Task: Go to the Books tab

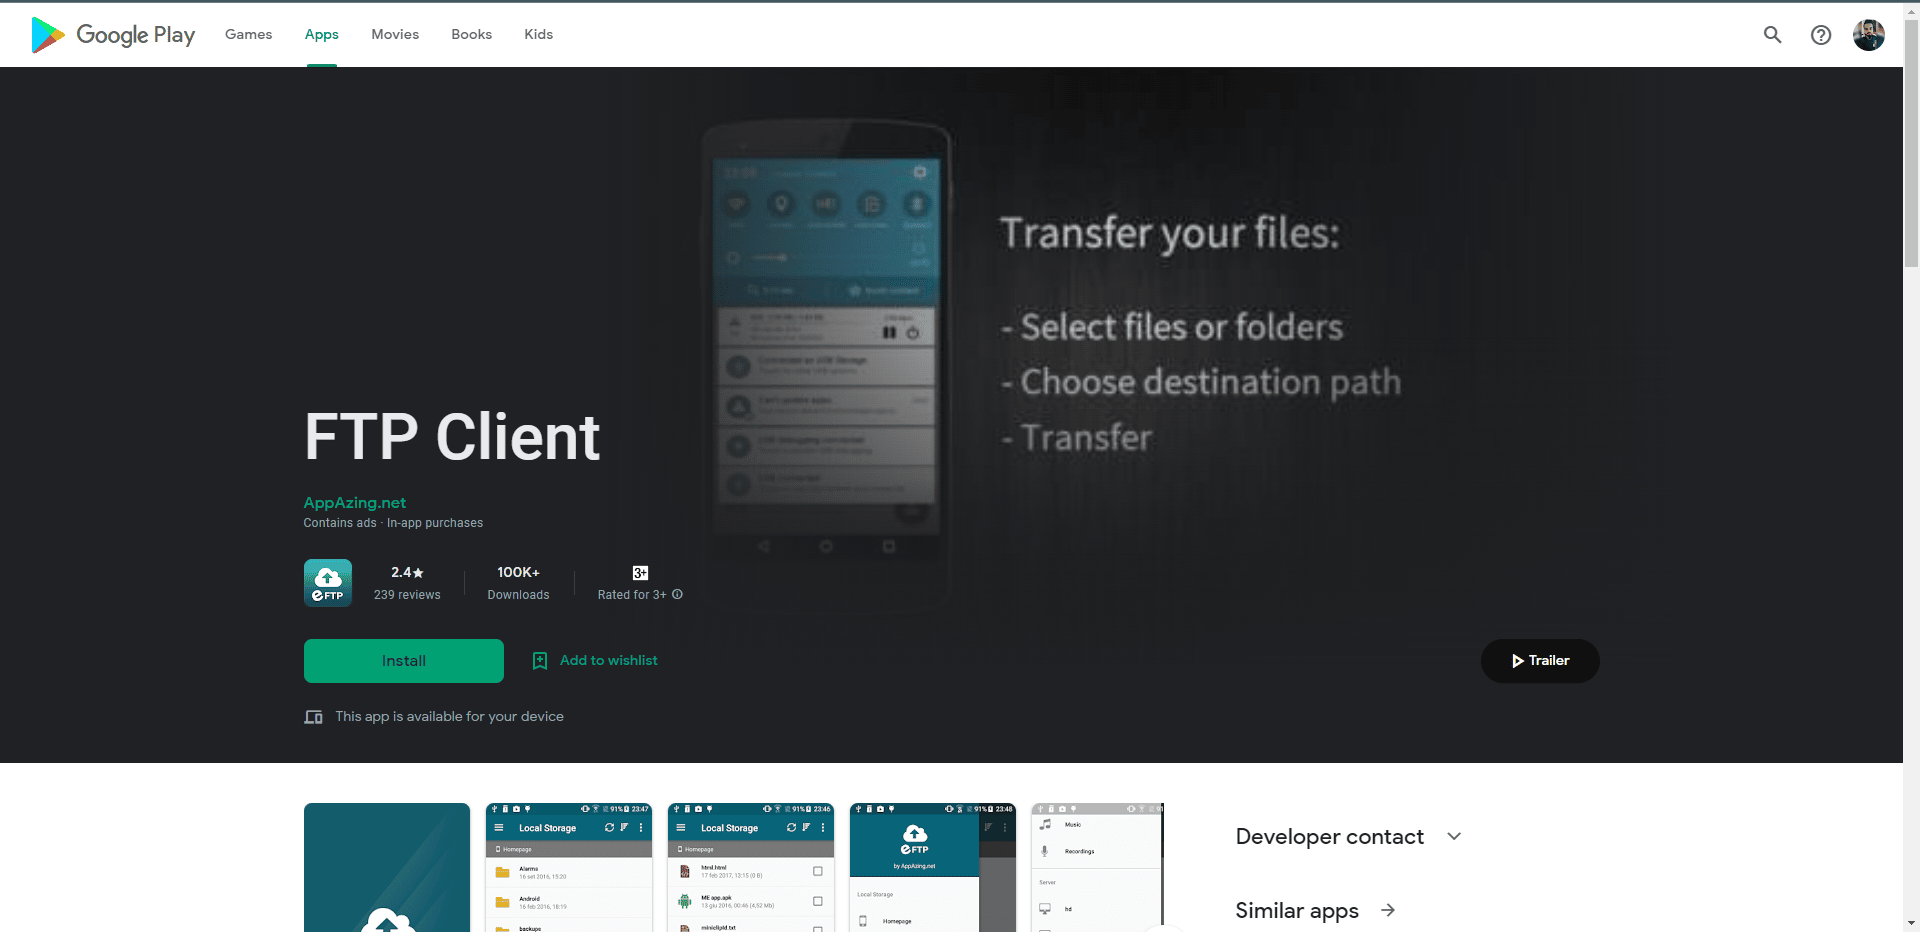Action: coord(471,34)
